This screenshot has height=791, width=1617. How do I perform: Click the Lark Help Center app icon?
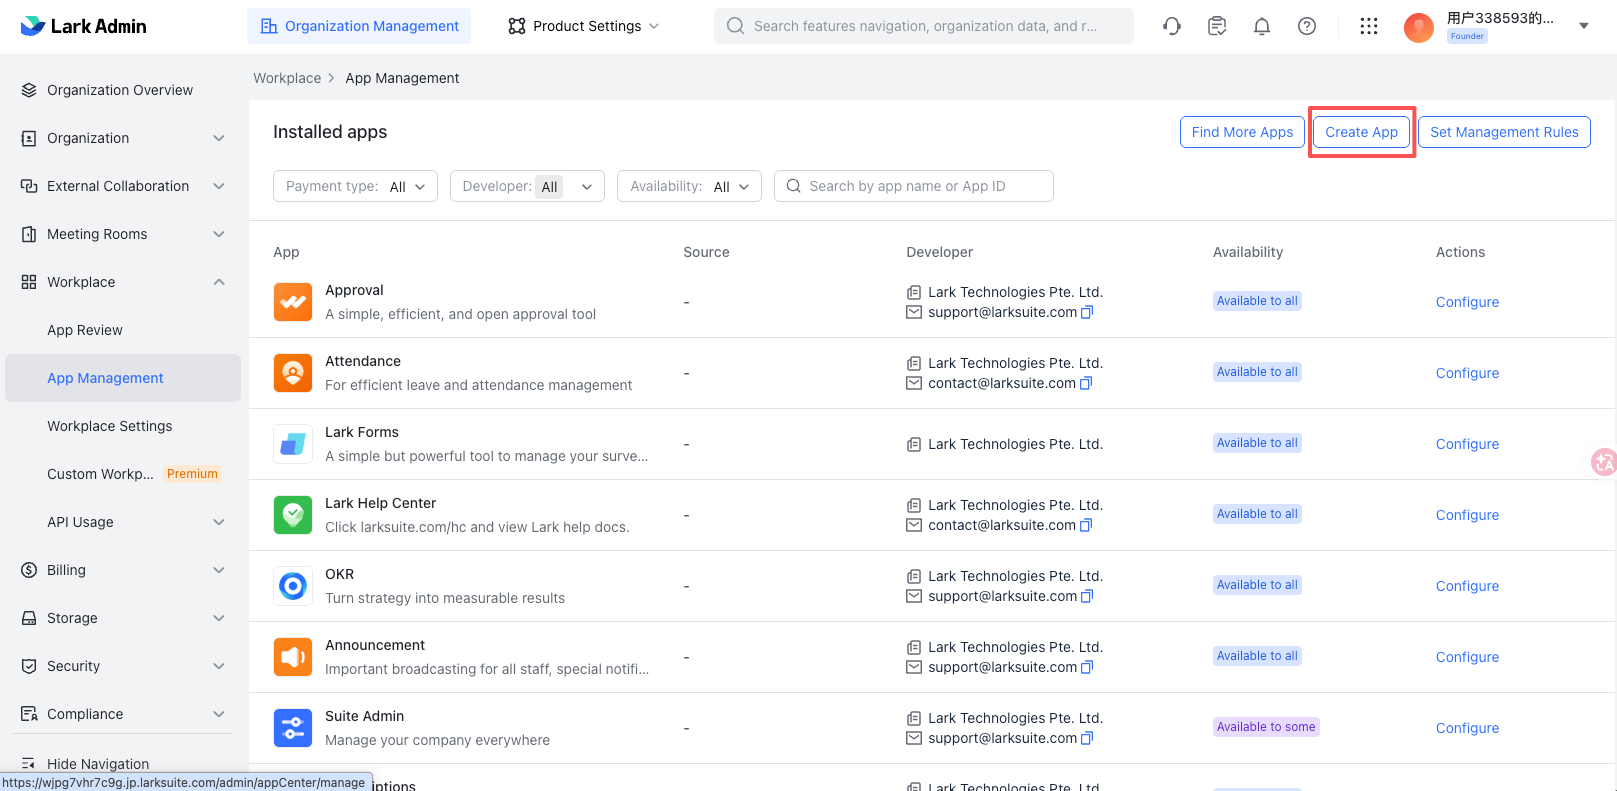pos(293,515)
